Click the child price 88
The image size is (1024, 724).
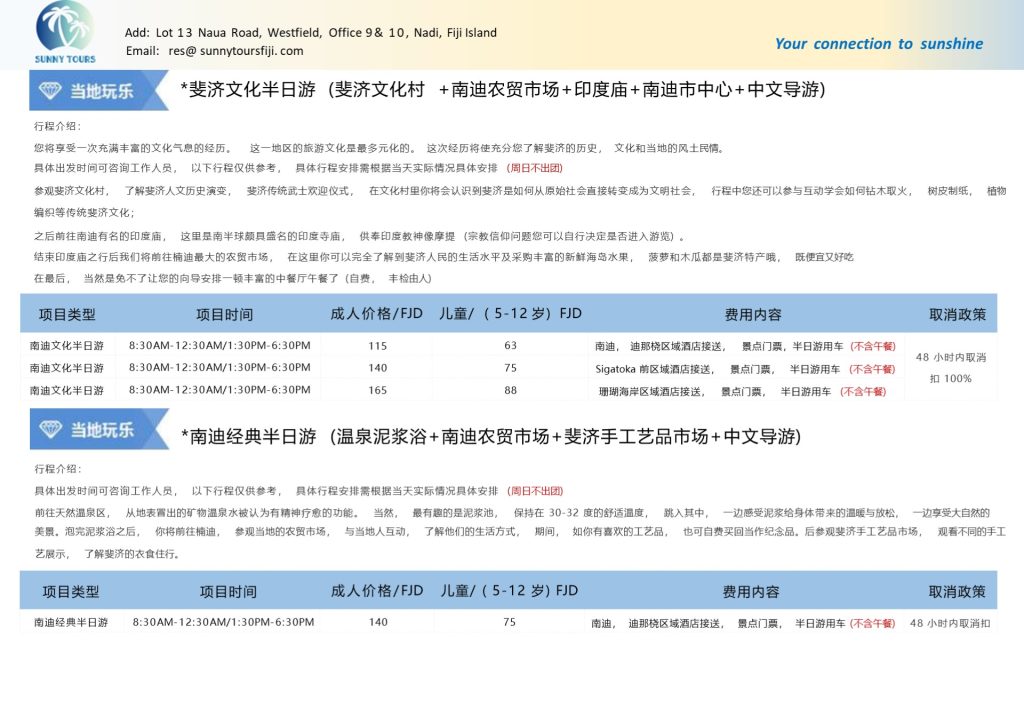tap(511, 390)
